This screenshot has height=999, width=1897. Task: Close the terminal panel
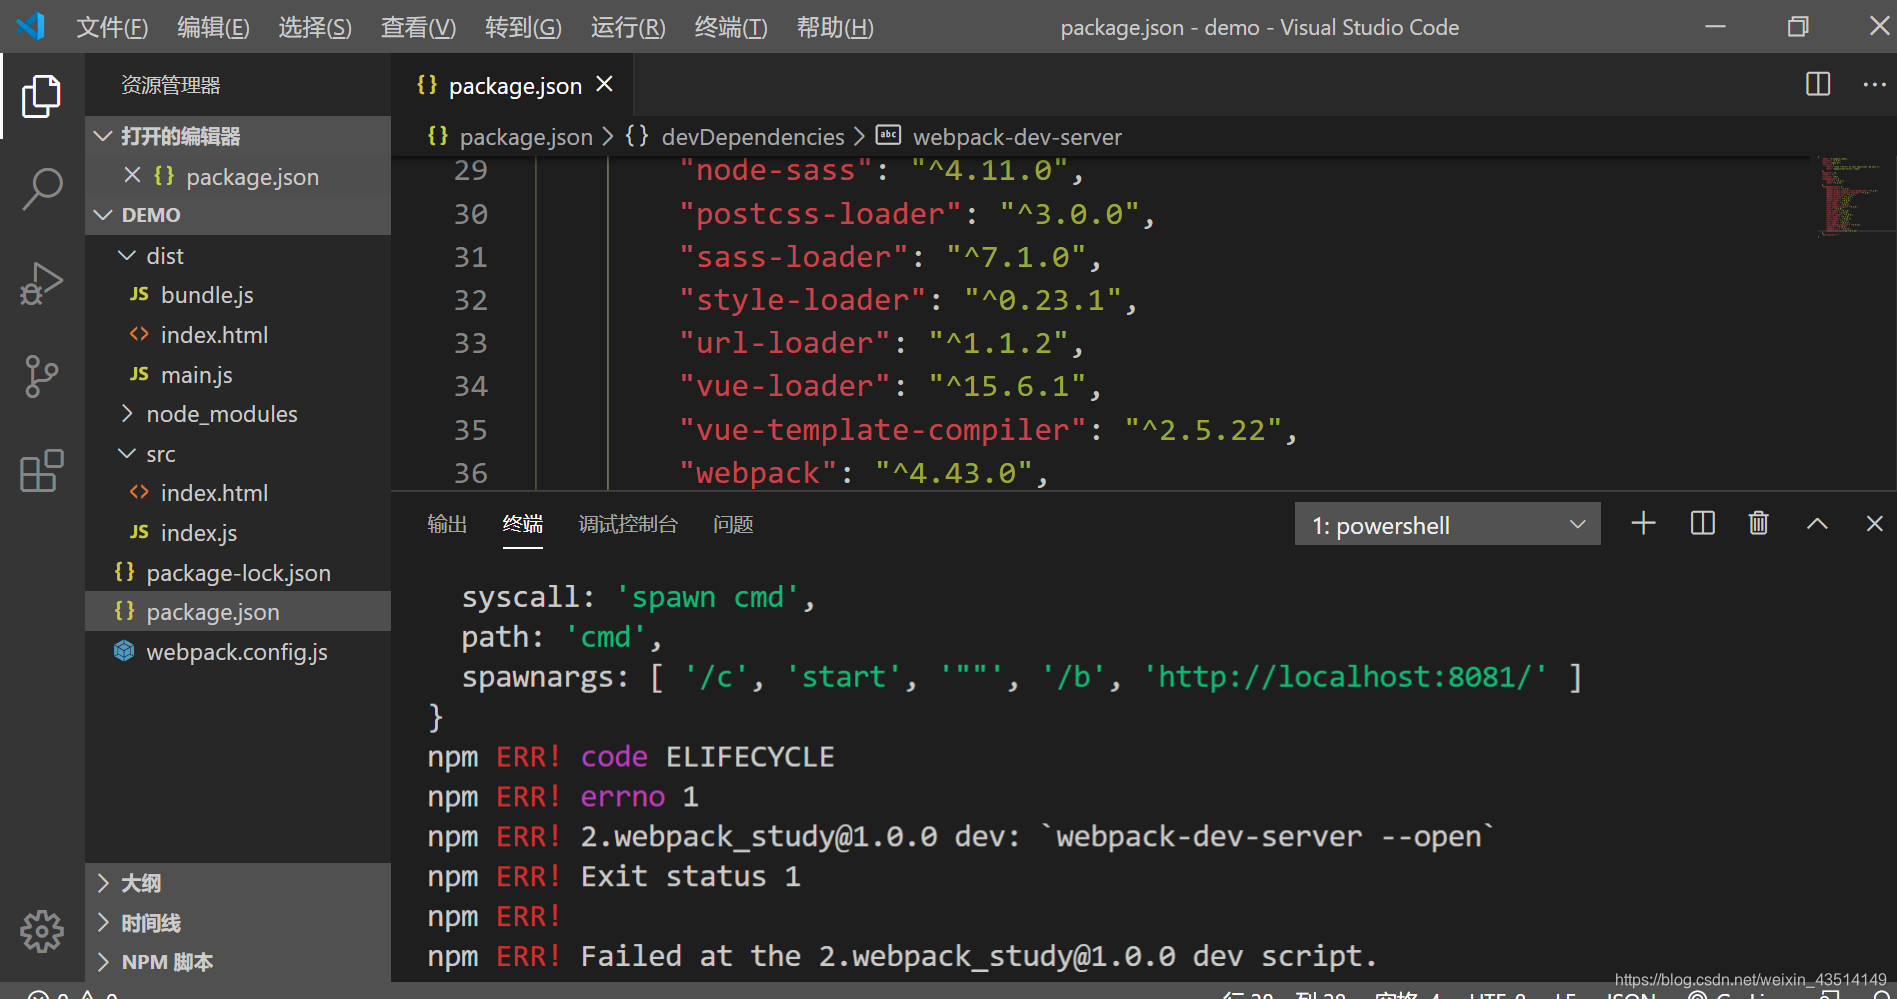point(1874,523)
